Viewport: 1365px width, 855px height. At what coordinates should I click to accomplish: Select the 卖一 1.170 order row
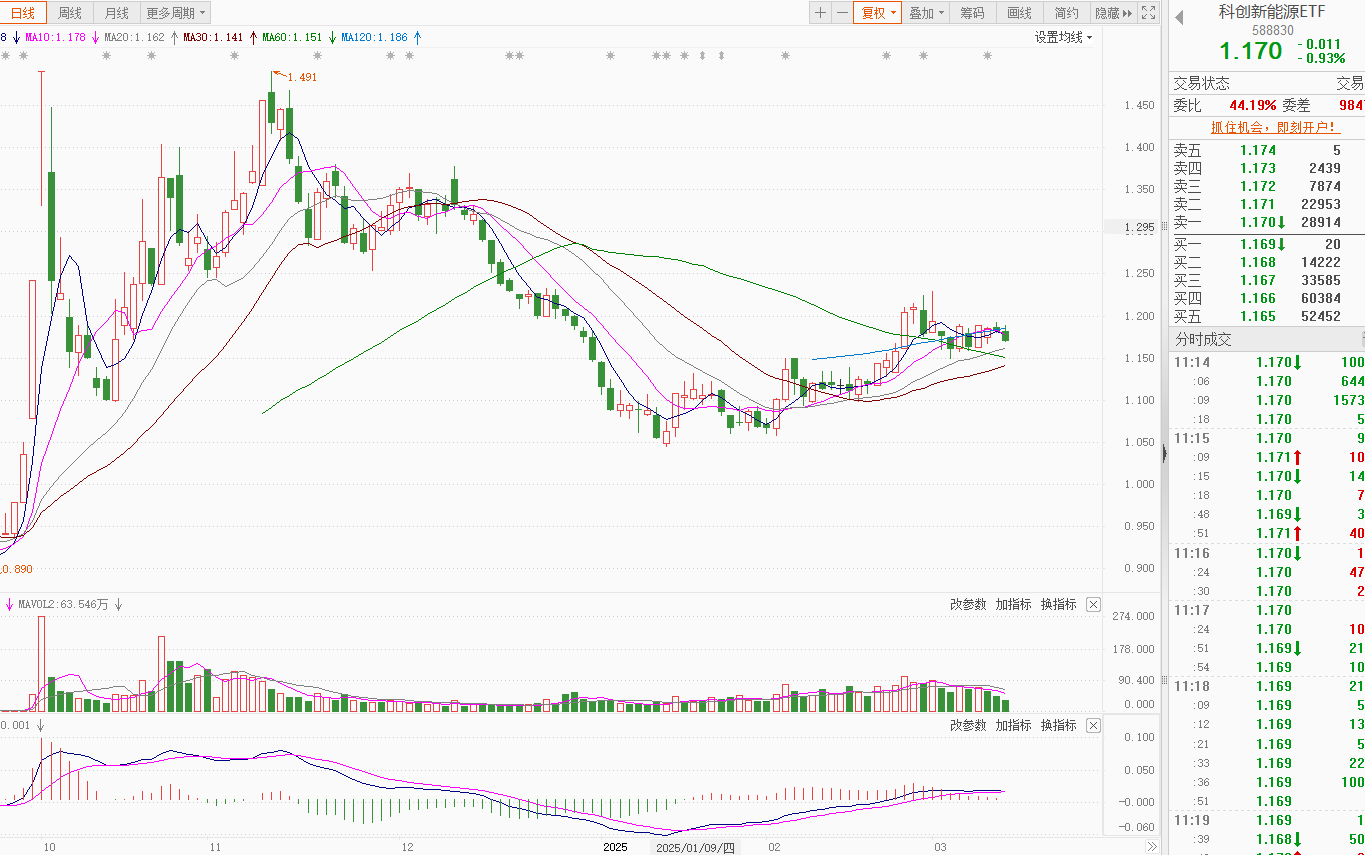click(x=1268, y=222)
